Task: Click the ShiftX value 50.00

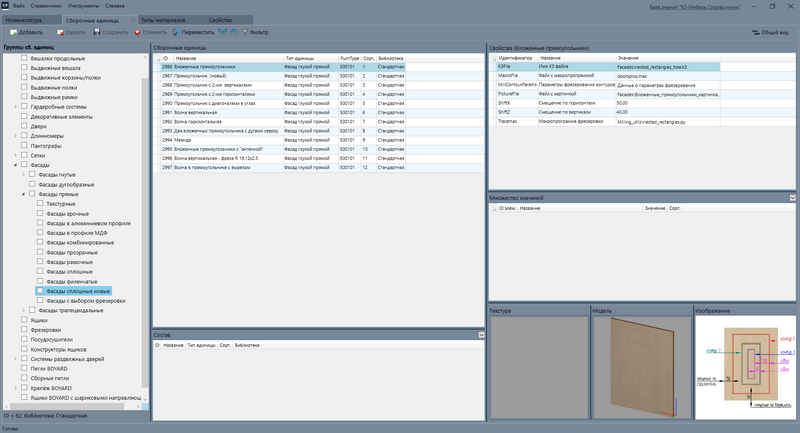Action: 622,104
